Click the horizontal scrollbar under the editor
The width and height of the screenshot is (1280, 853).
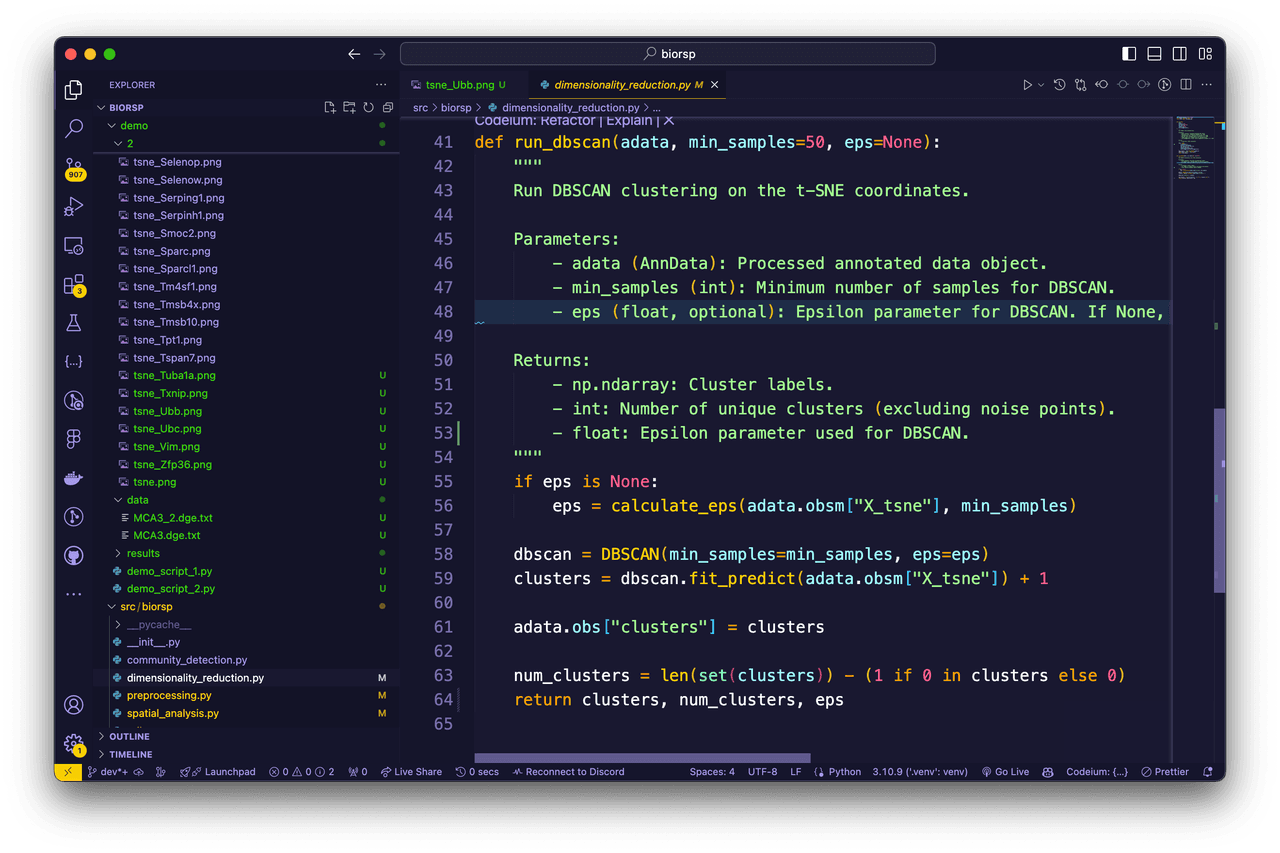pyautogui.click(x=642, y=758)
